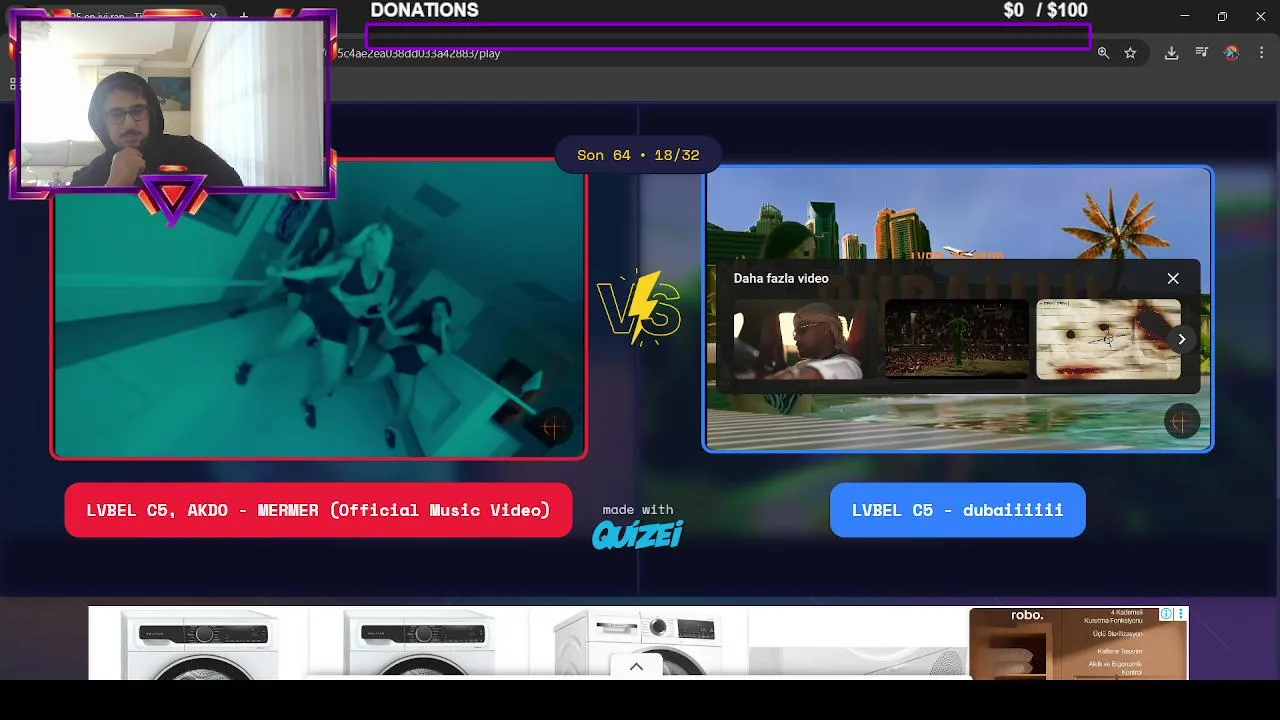The width and height of the screenshot is (1280, 720).
Task: Open the media controls playlist icon
Action: tap(1202, 53)
